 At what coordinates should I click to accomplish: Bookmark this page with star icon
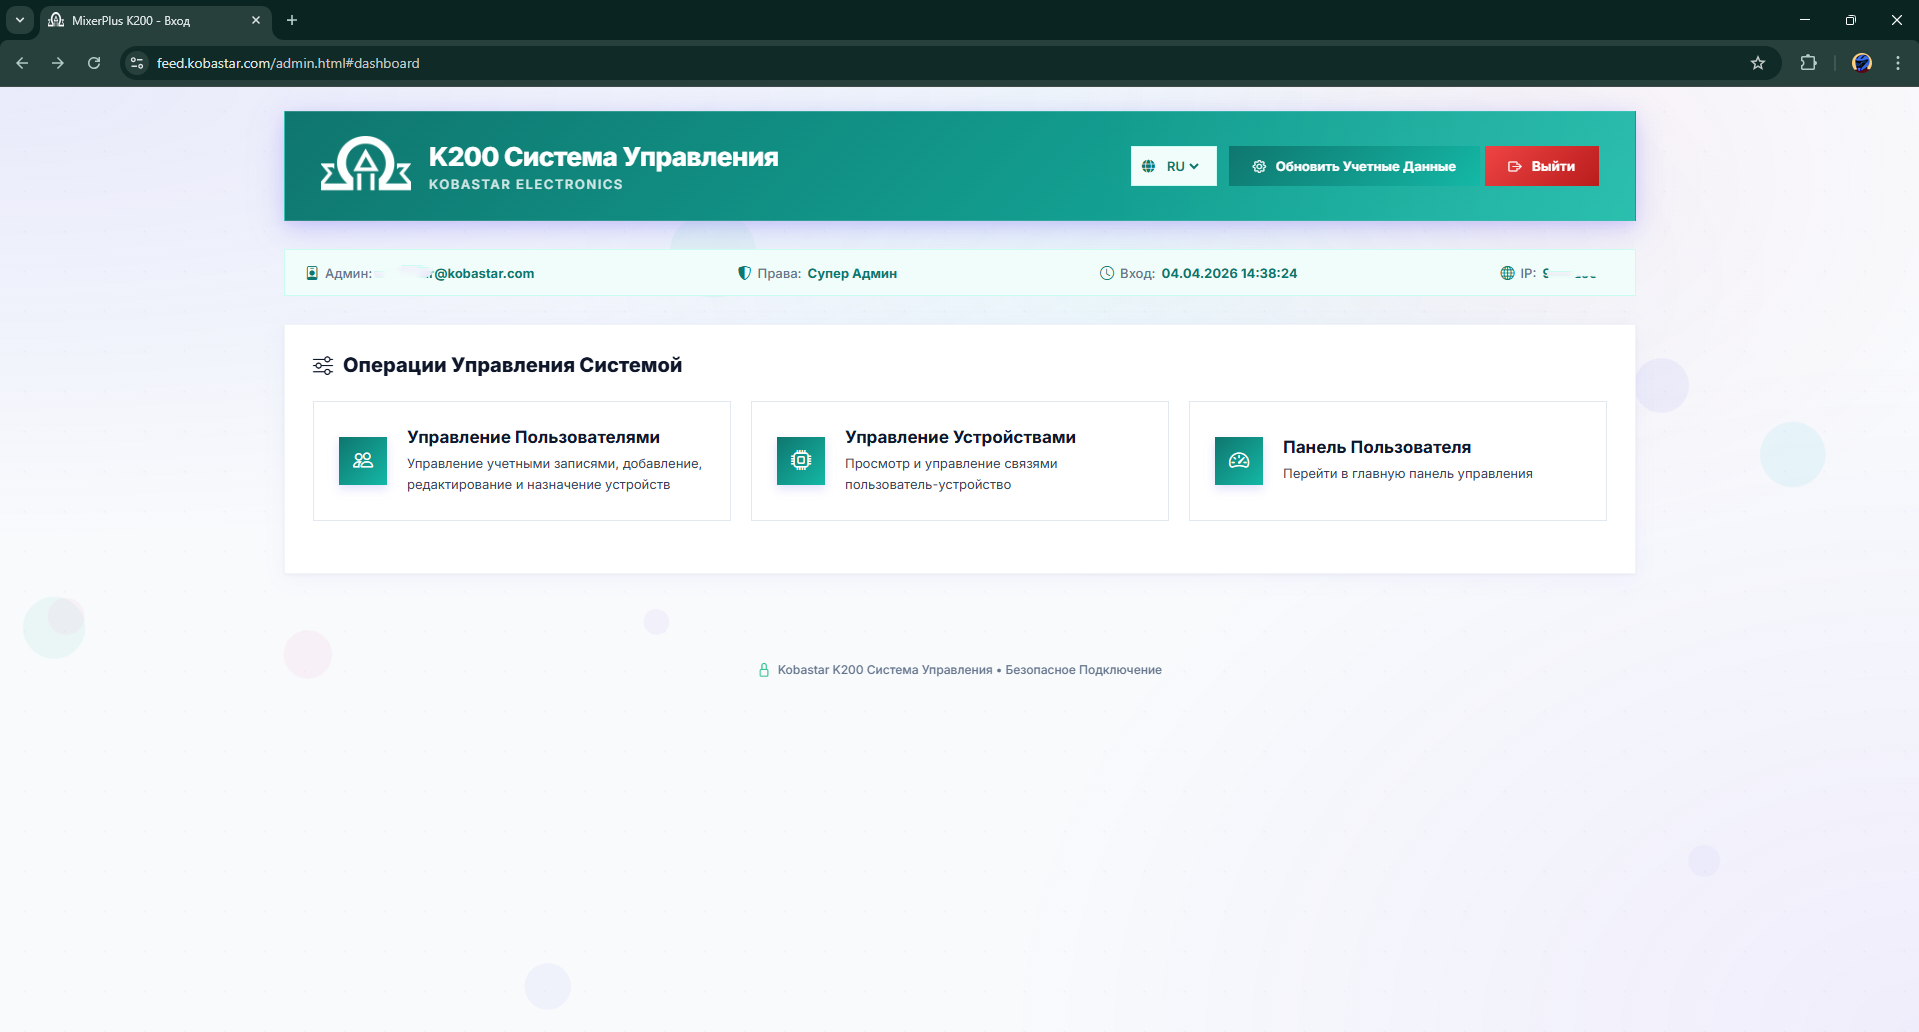coord(1758,63)
